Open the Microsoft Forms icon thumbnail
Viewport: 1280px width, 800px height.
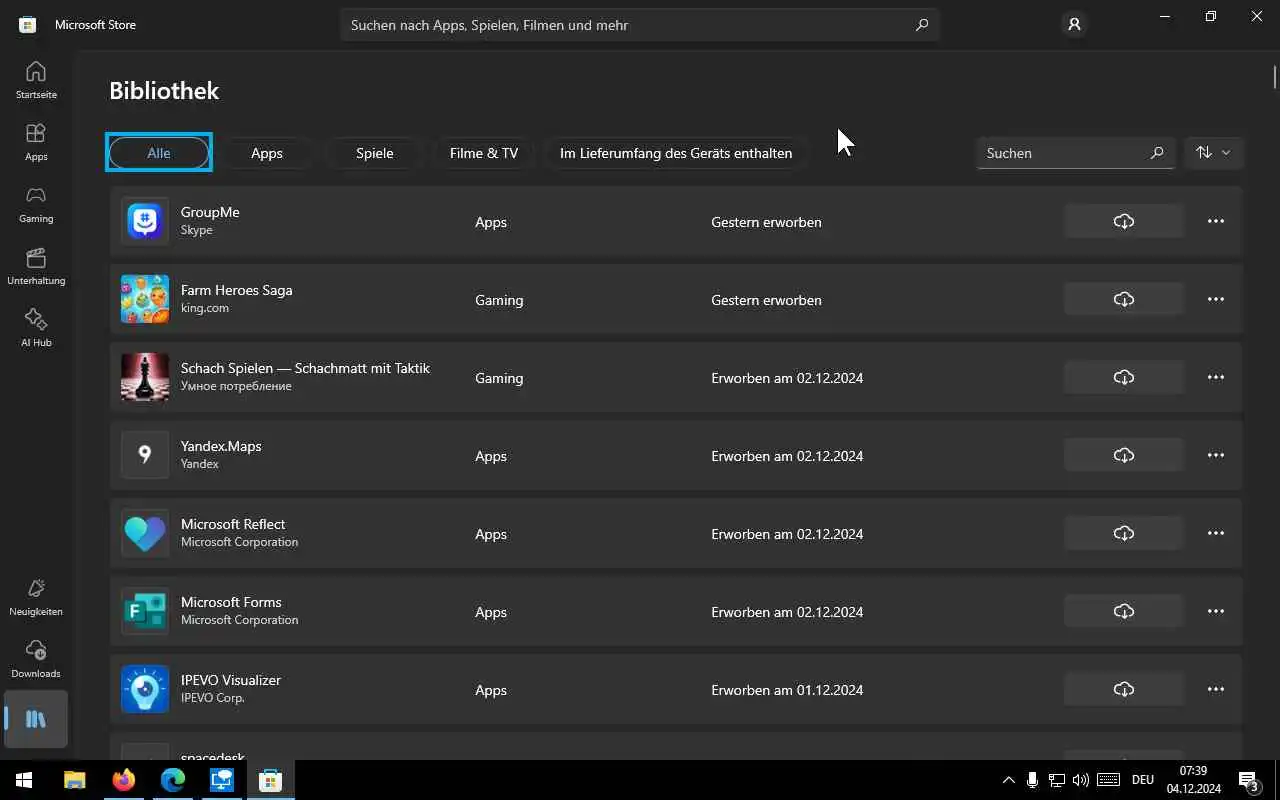coord(145,611)
